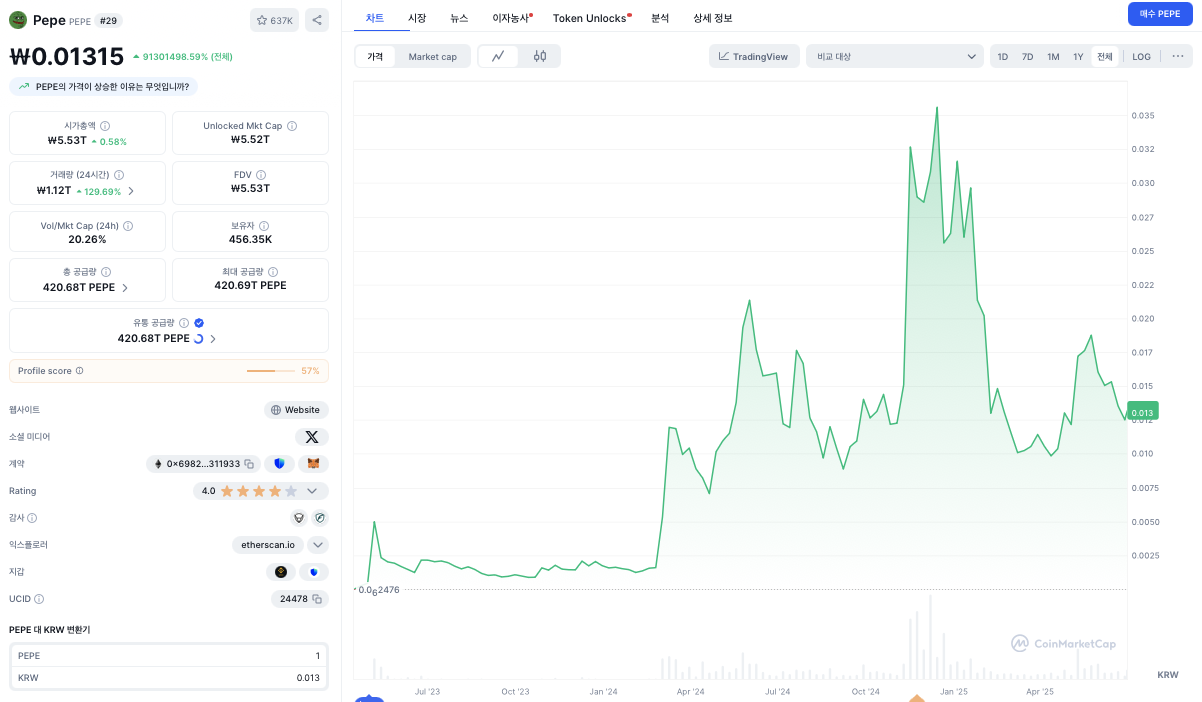The image size is (1202, 702).
Task: Click the info icon beside 감사 label
Action: pos(32,518)
